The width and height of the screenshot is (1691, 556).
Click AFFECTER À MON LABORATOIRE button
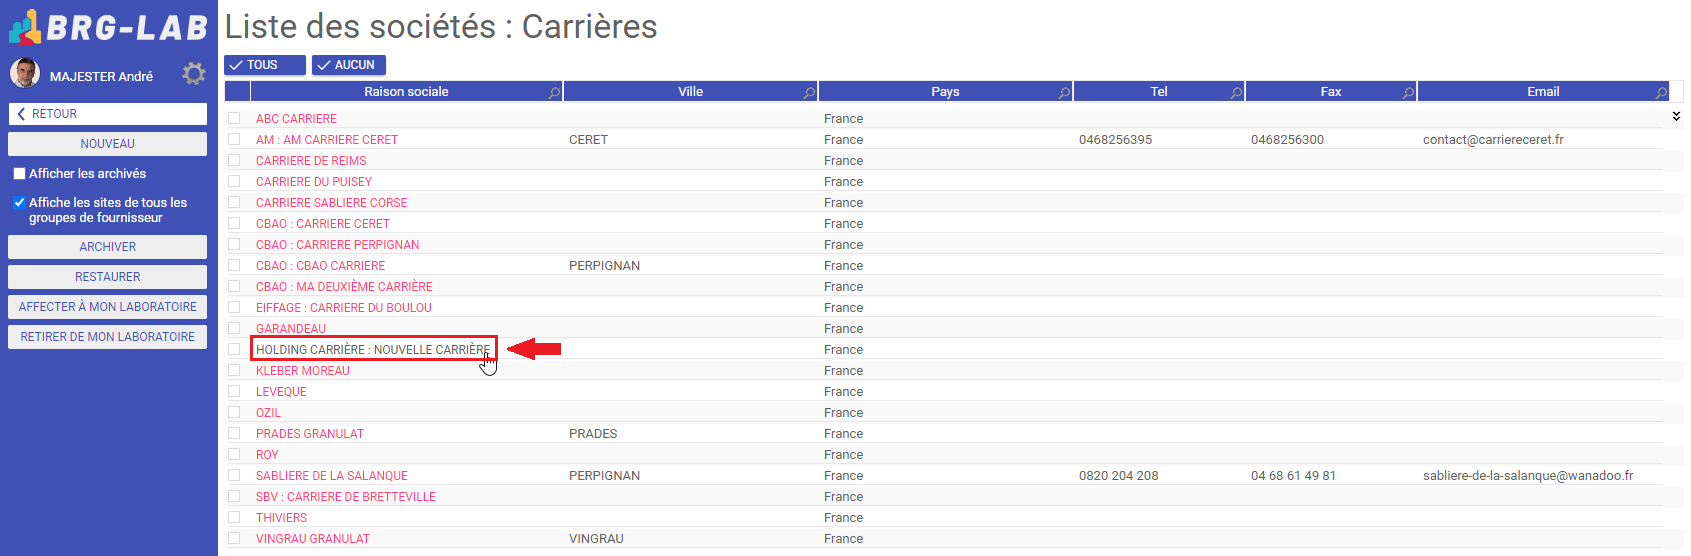pyautogui.click(x=108, y=307)
